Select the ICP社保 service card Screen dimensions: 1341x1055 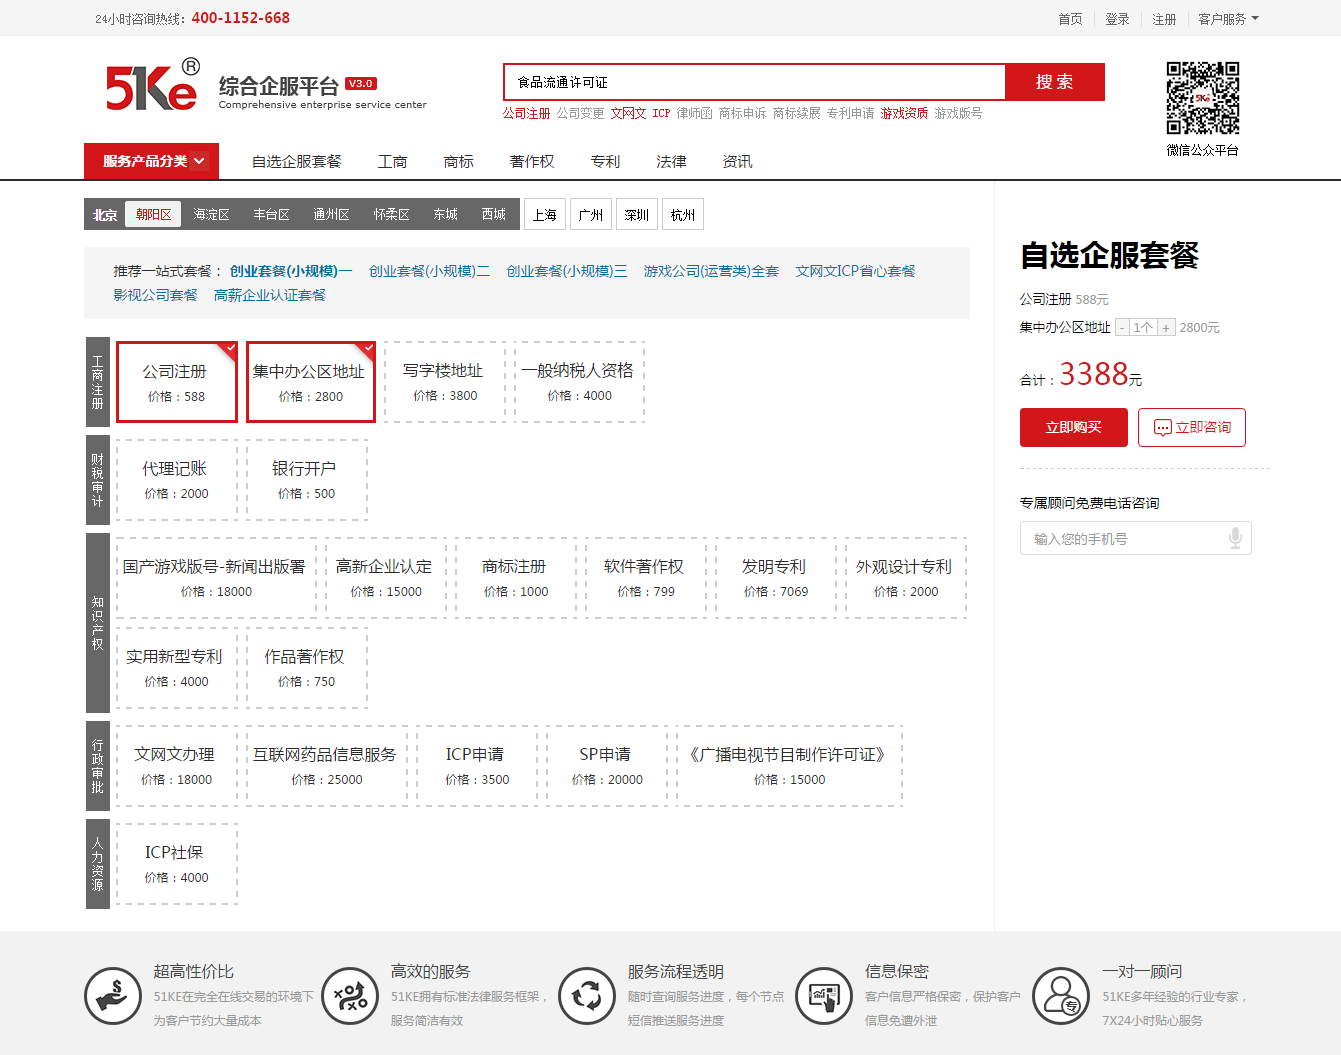click(177, 864)
